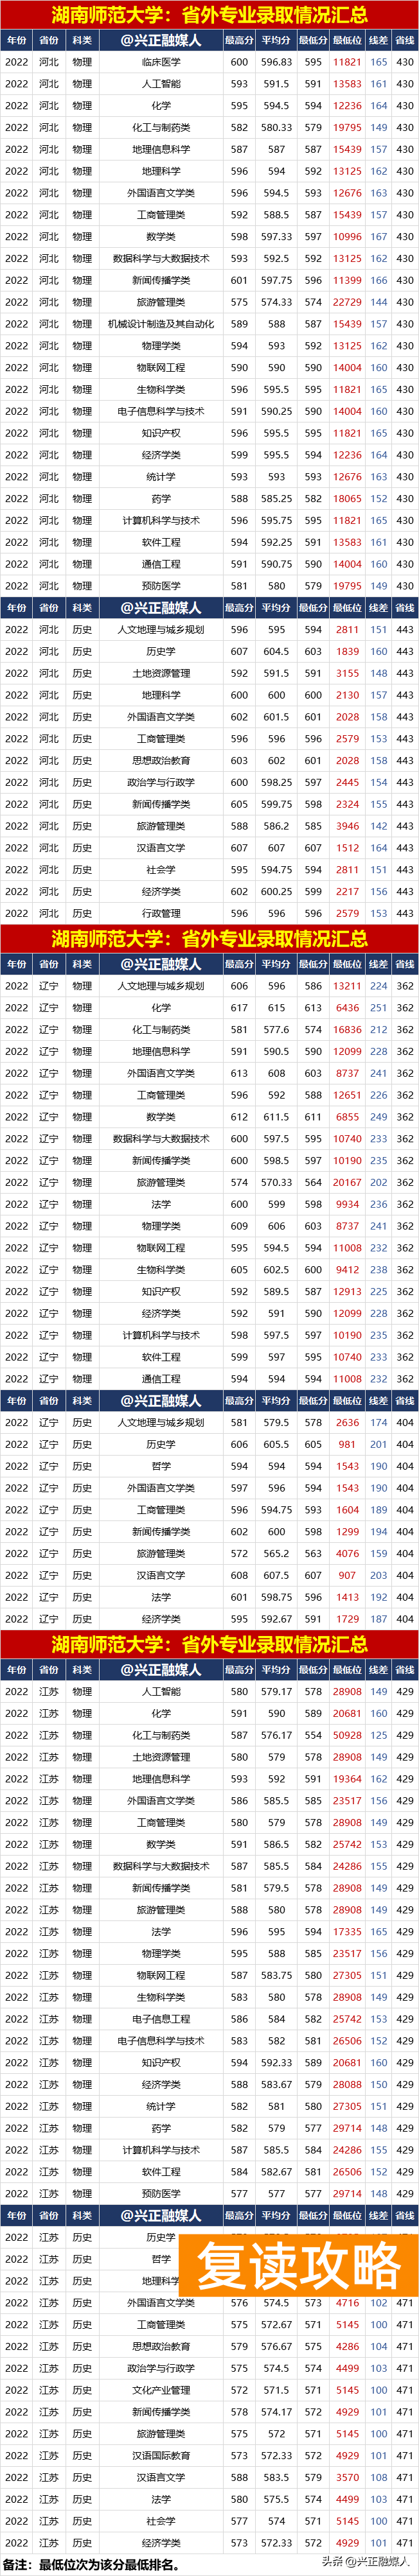
Task: Click the lowest rank value '18065'
Action: (x=347, y=498)
